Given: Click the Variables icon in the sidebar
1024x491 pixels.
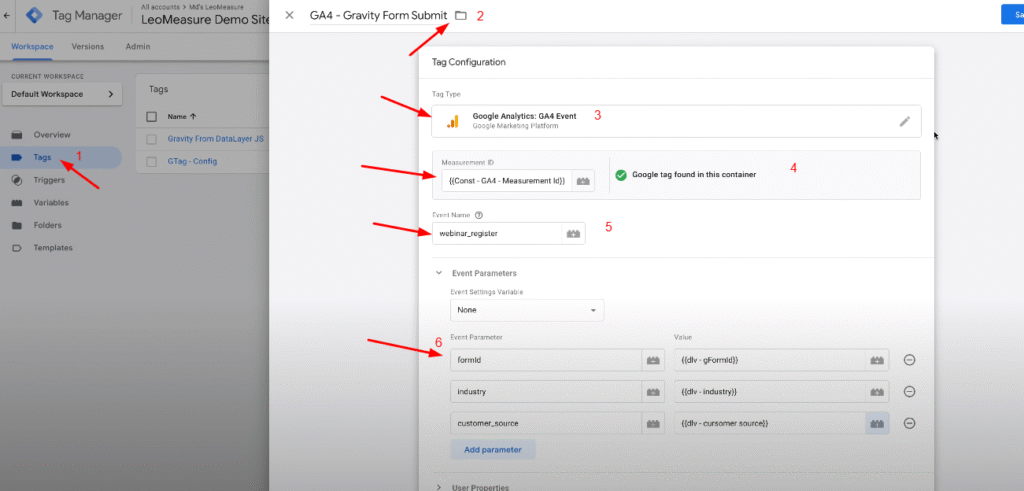Looking at the screenshot, I should click(17, 202).
